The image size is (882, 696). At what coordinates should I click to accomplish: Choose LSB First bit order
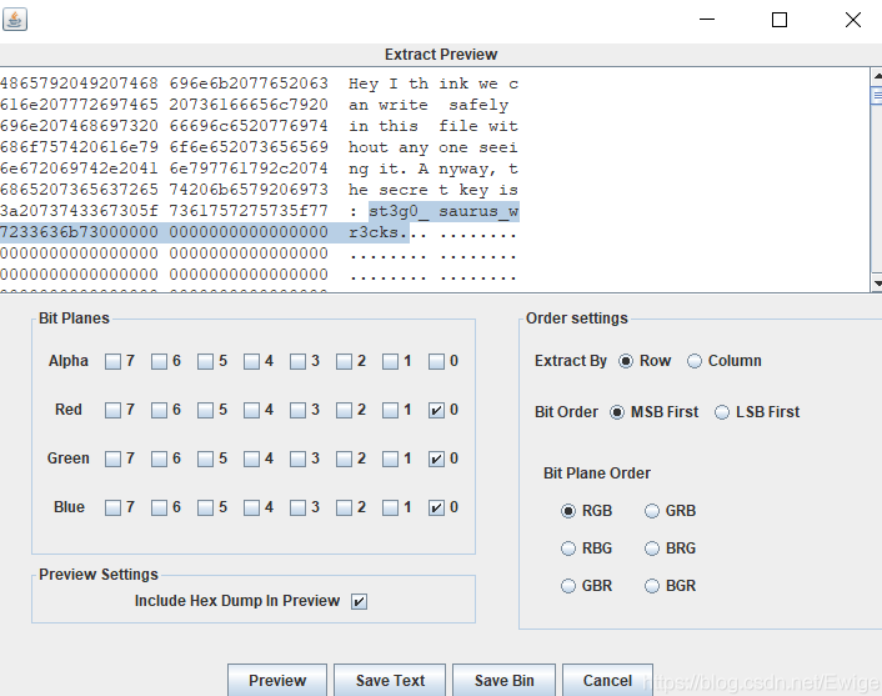tap(722, 412)
